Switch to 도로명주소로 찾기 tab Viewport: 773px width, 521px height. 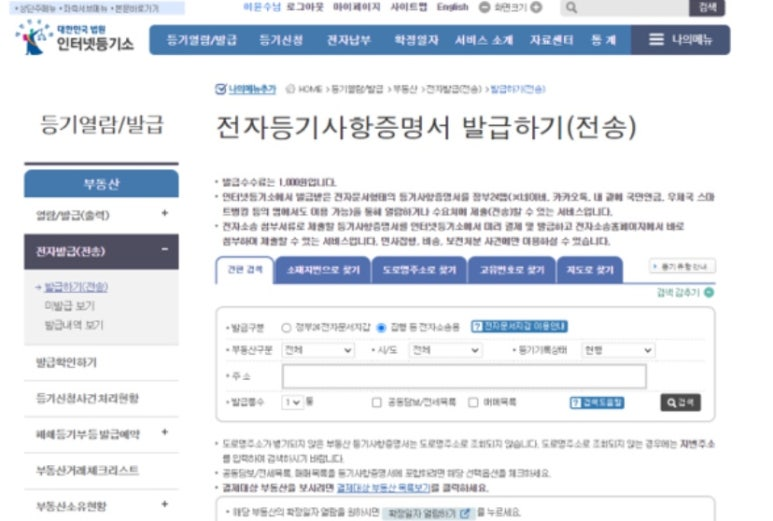point(419,270)
